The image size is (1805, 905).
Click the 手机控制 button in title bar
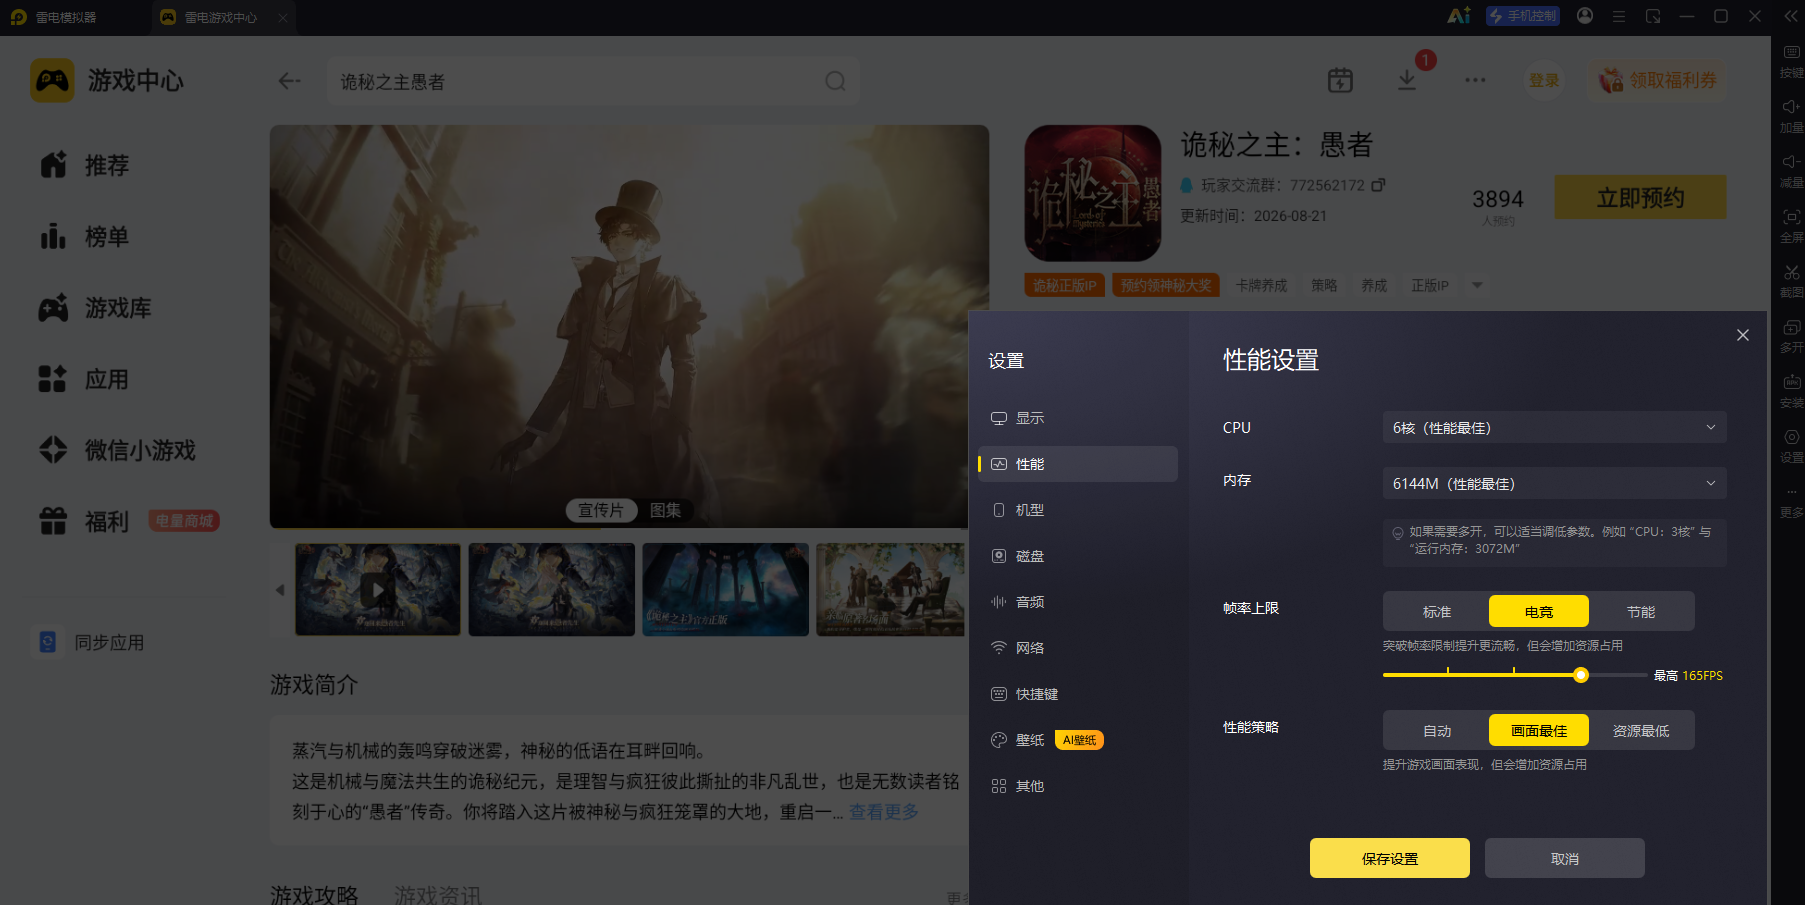(1523, 16)
